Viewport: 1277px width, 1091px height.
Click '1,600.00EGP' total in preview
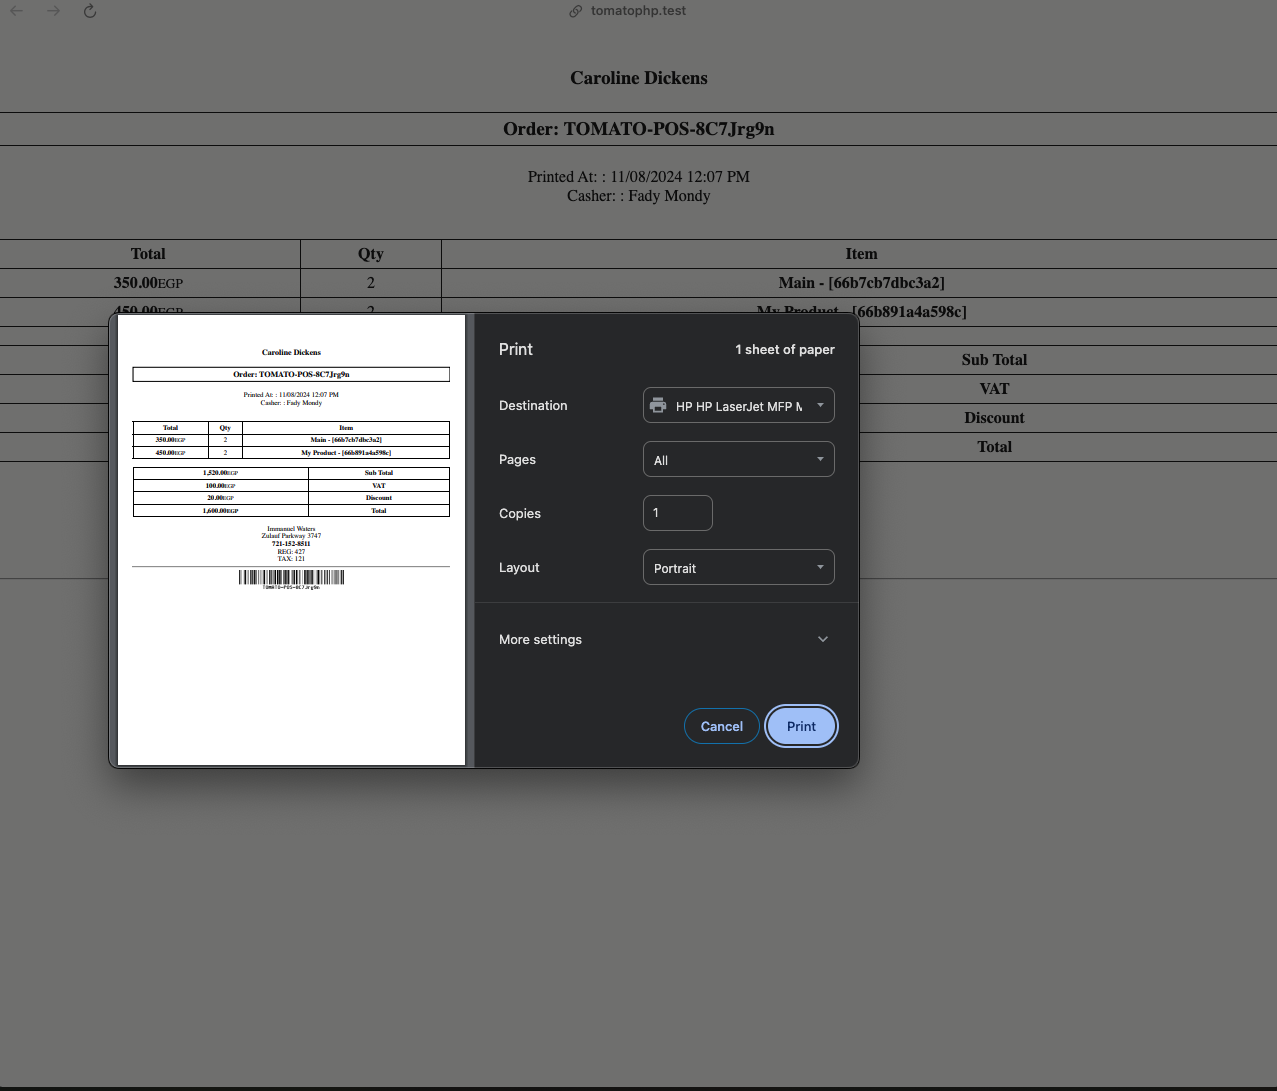220,510
